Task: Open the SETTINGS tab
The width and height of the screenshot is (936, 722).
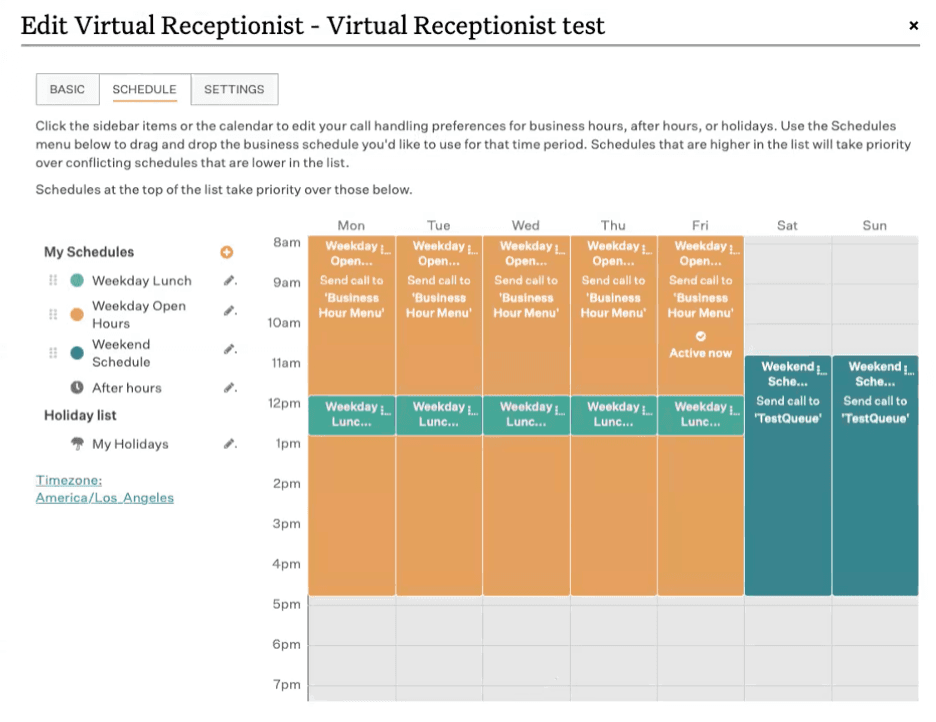Action: (x=234, y=89)
